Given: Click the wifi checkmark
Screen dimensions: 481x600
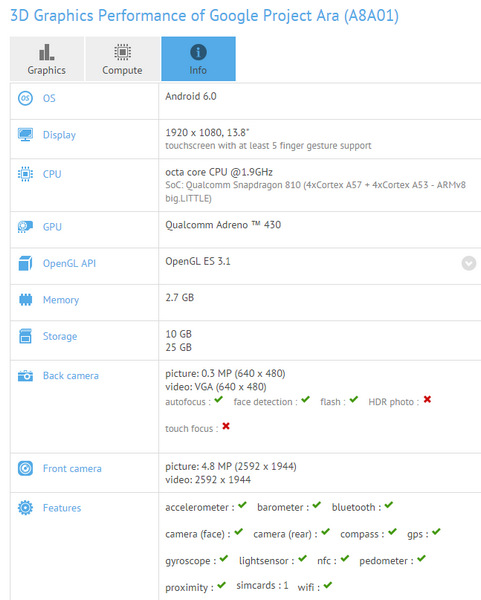Looking at the screenshot, I should pyautogui.click(x=328, y=585).
